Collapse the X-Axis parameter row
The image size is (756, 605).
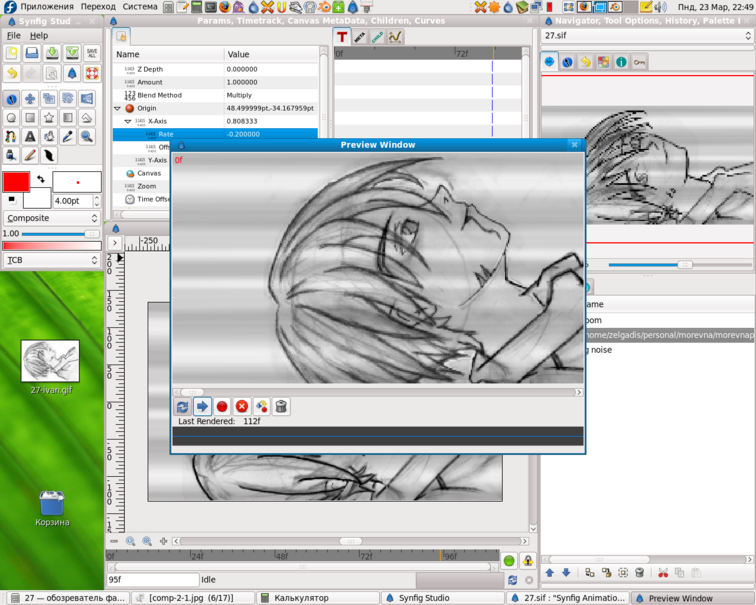[128, 121]
